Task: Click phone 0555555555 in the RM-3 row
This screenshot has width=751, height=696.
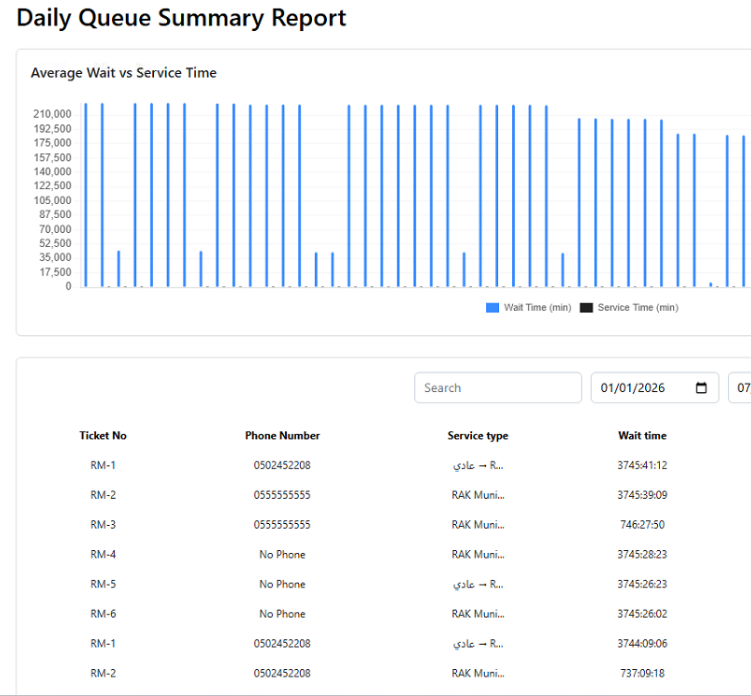Action: (x=282, y=525)
